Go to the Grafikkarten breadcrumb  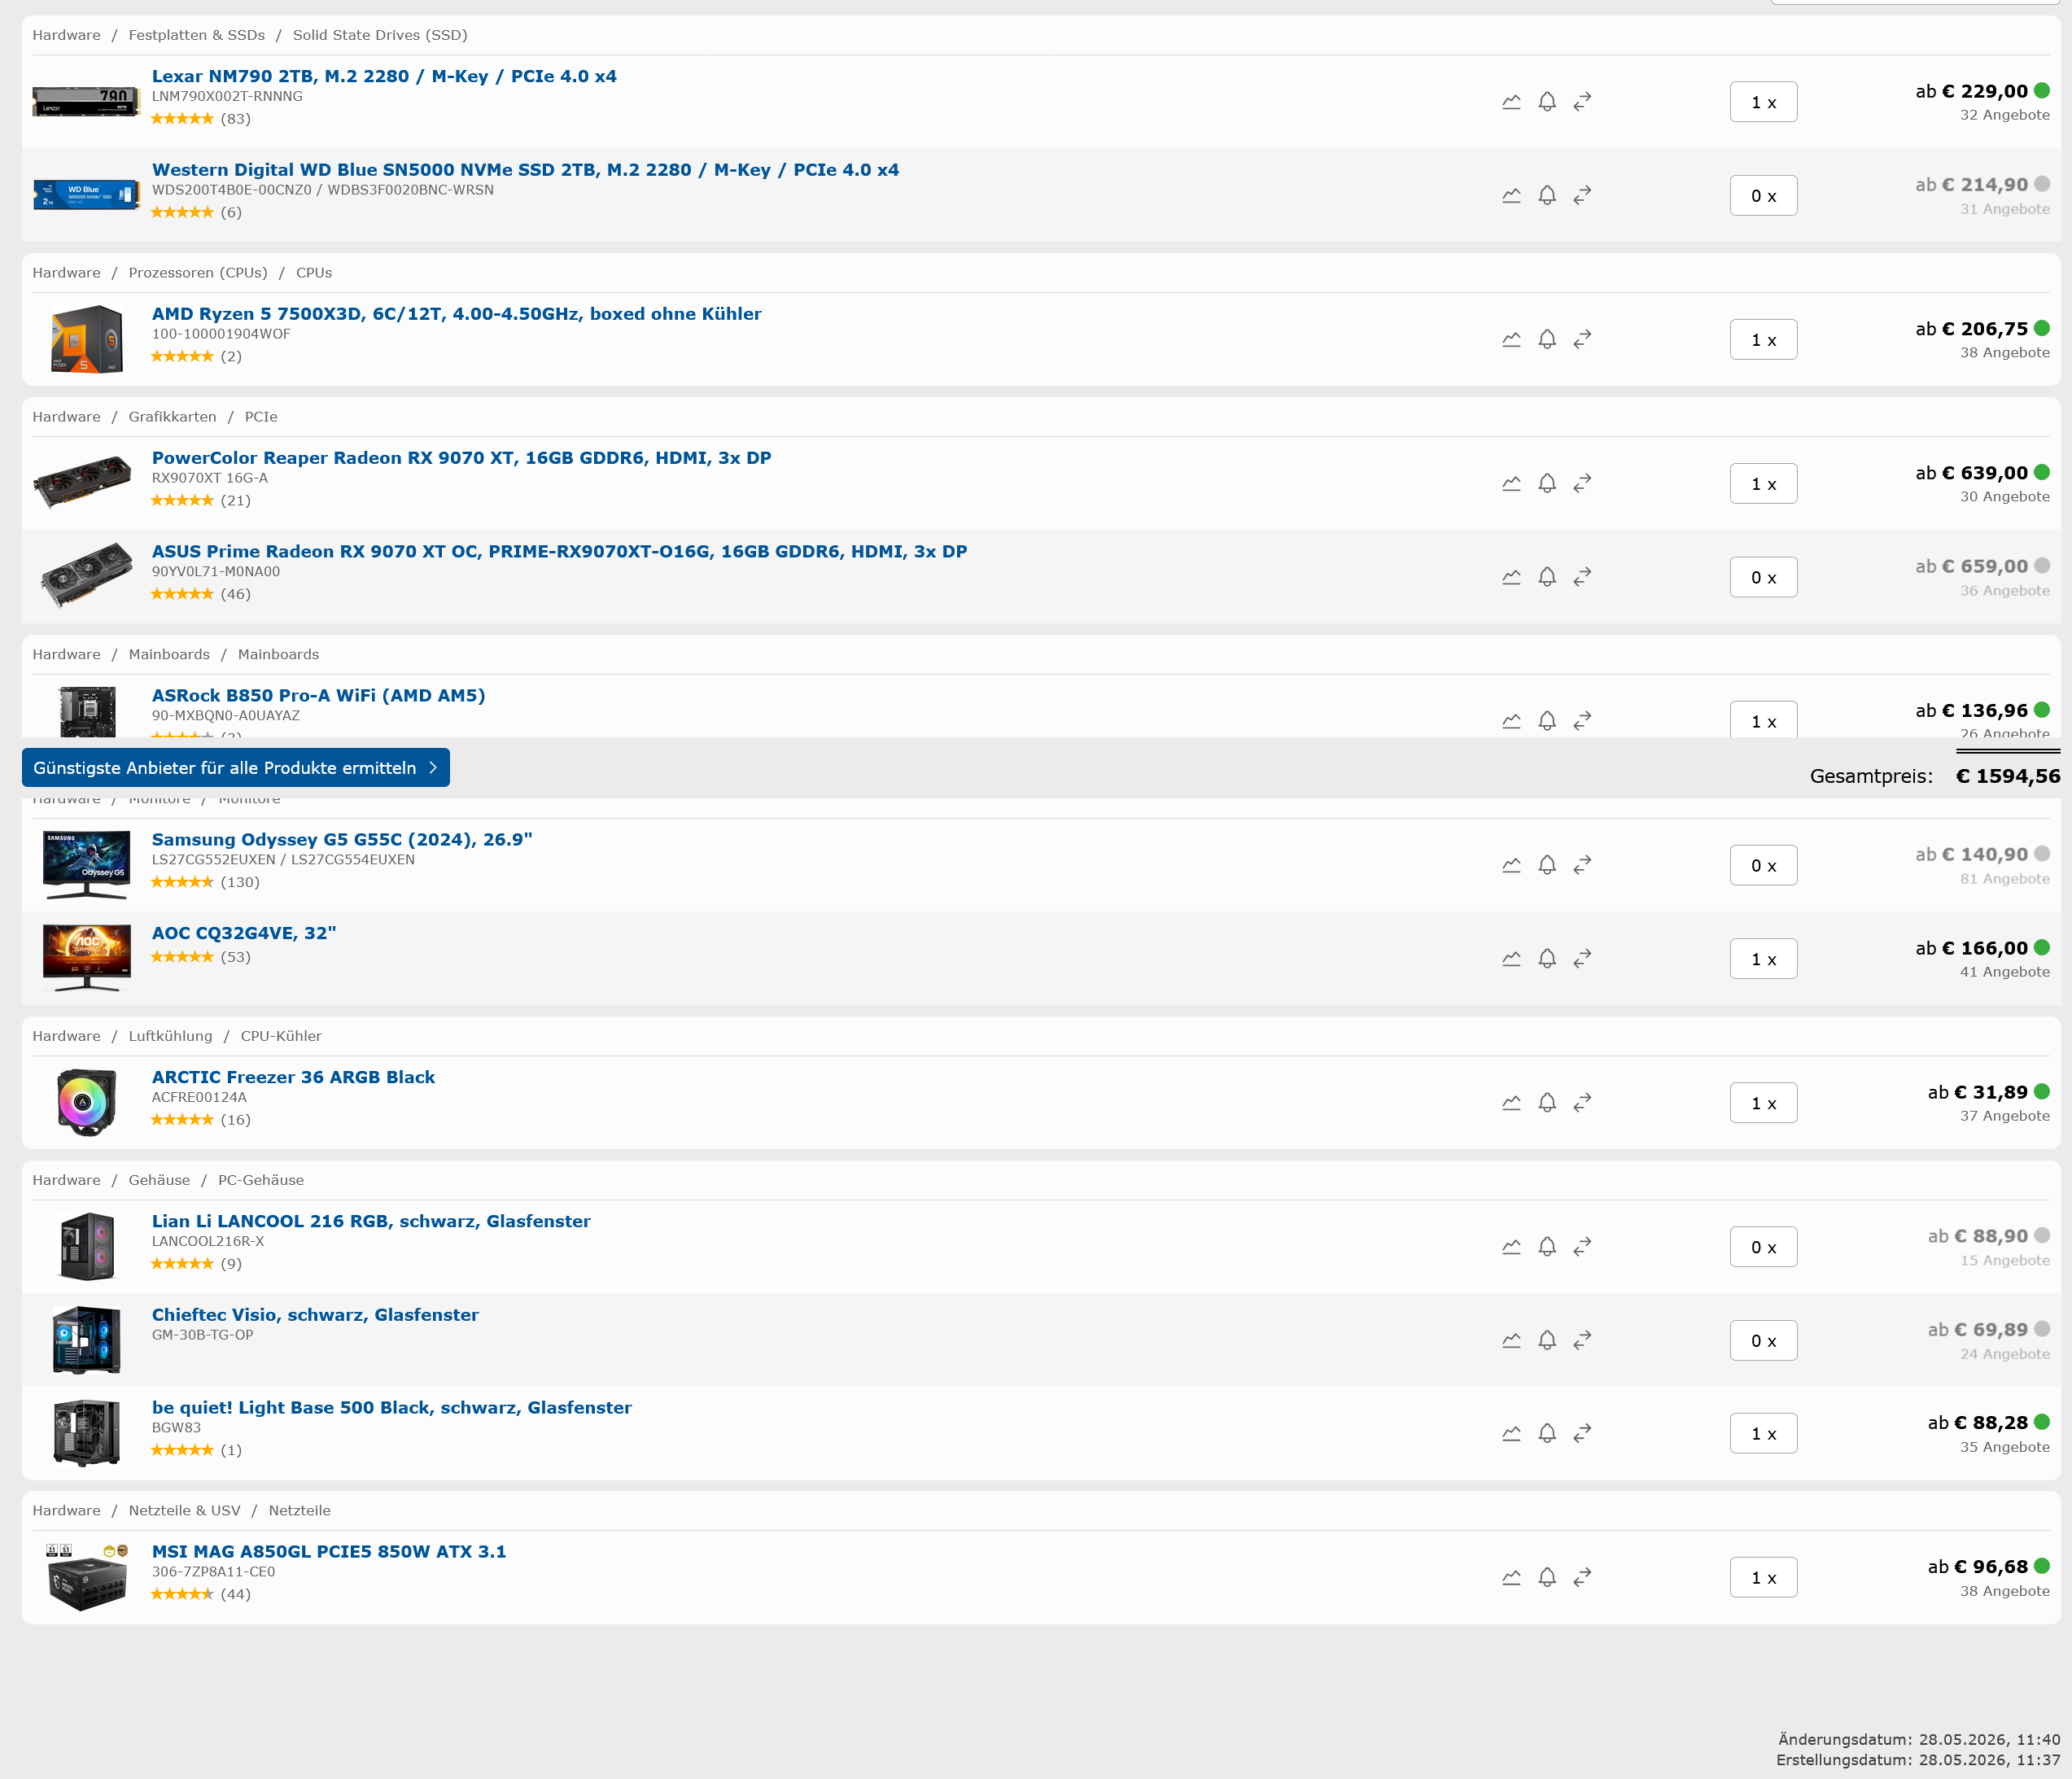[172, 417]
